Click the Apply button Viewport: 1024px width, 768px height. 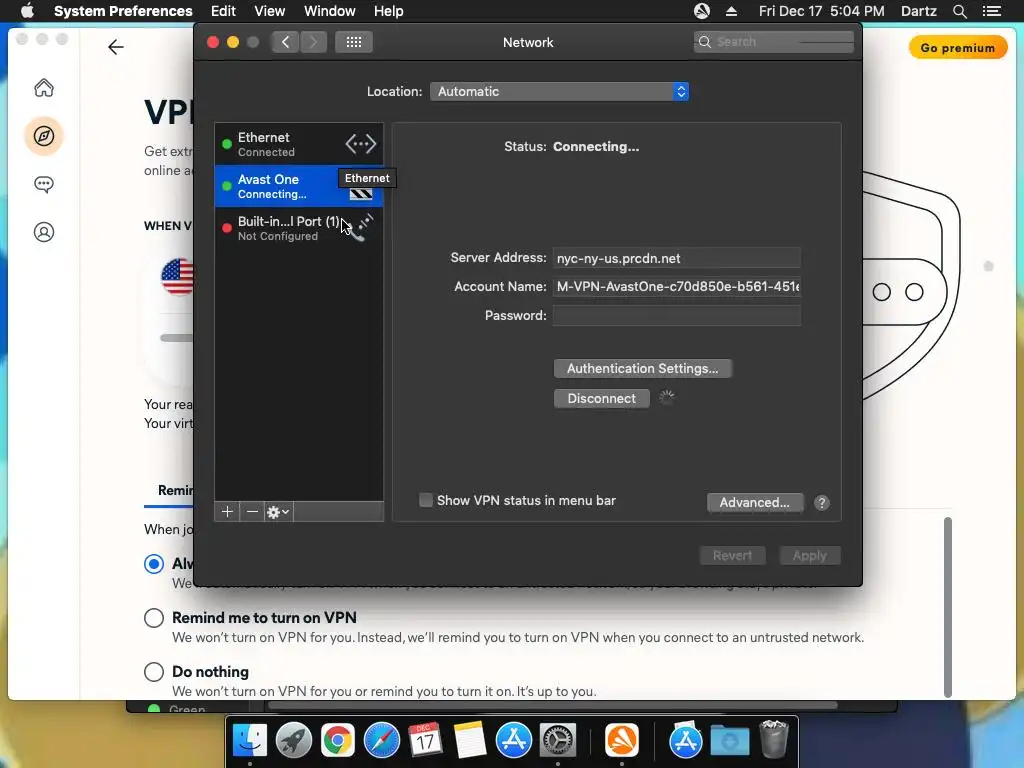(810, 556)
